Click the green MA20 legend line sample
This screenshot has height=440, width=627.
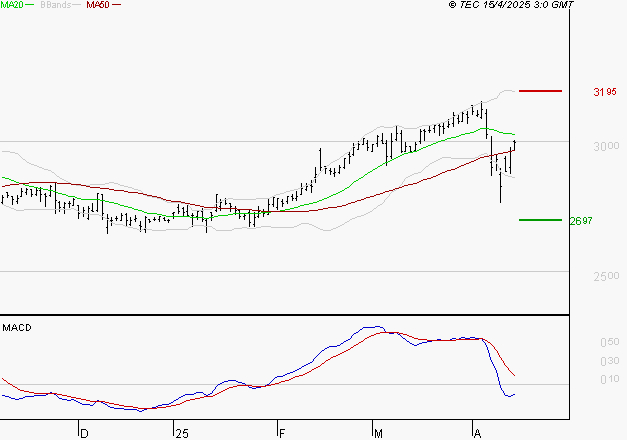(x=31, y=6)
